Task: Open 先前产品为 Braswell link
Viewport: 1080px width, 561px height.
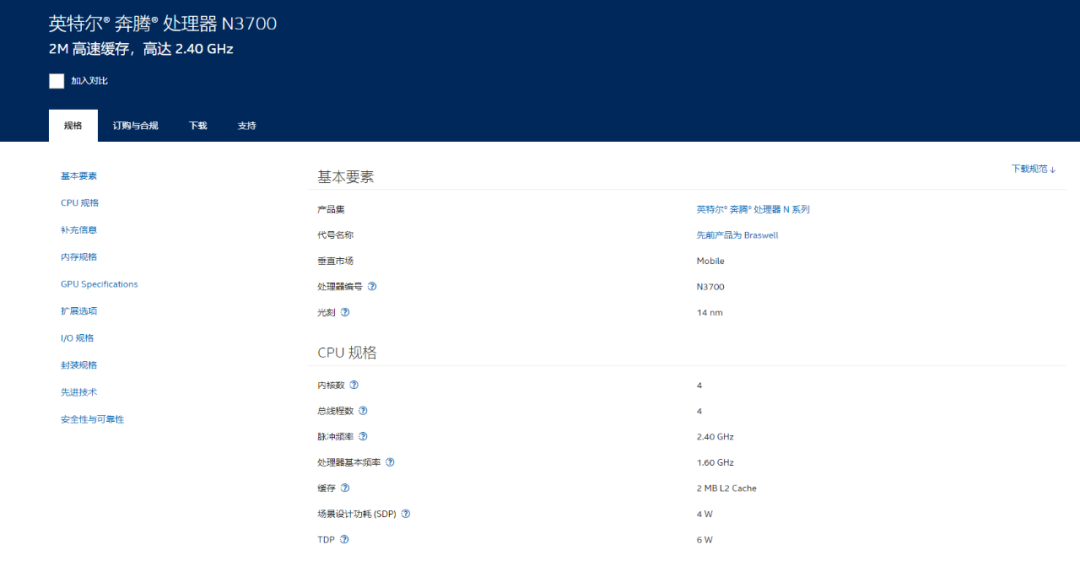Action: click(737, 235)
